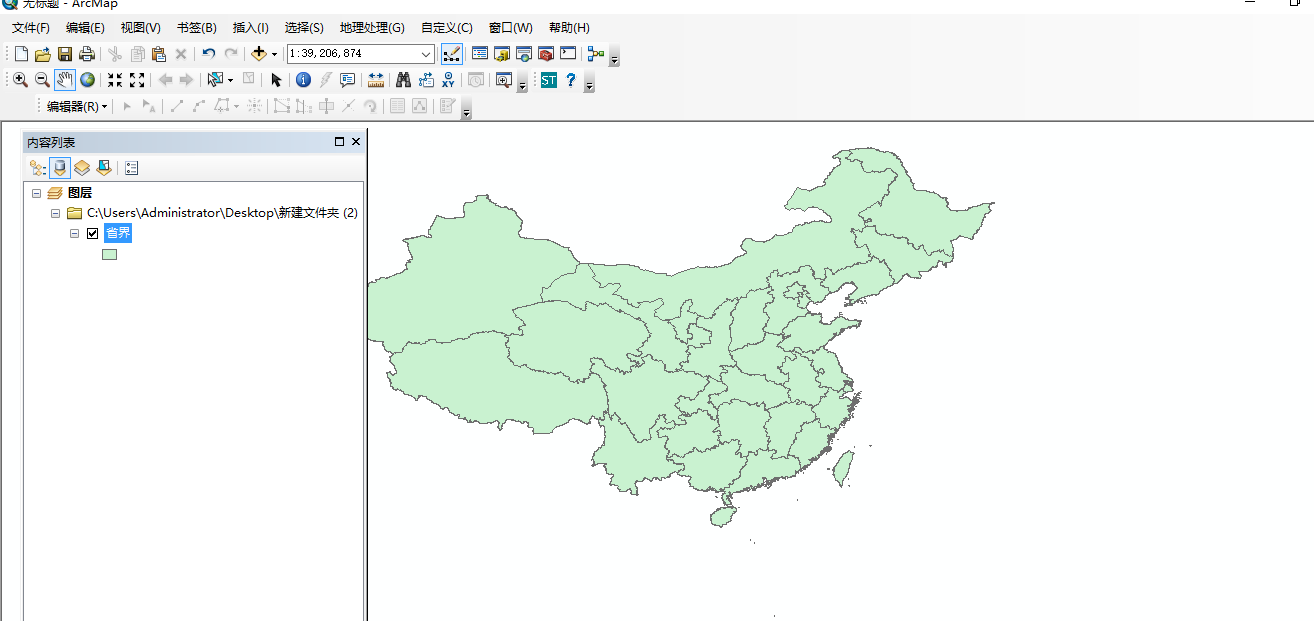Click the green symbol swatch under 省界

coord(110,254)
